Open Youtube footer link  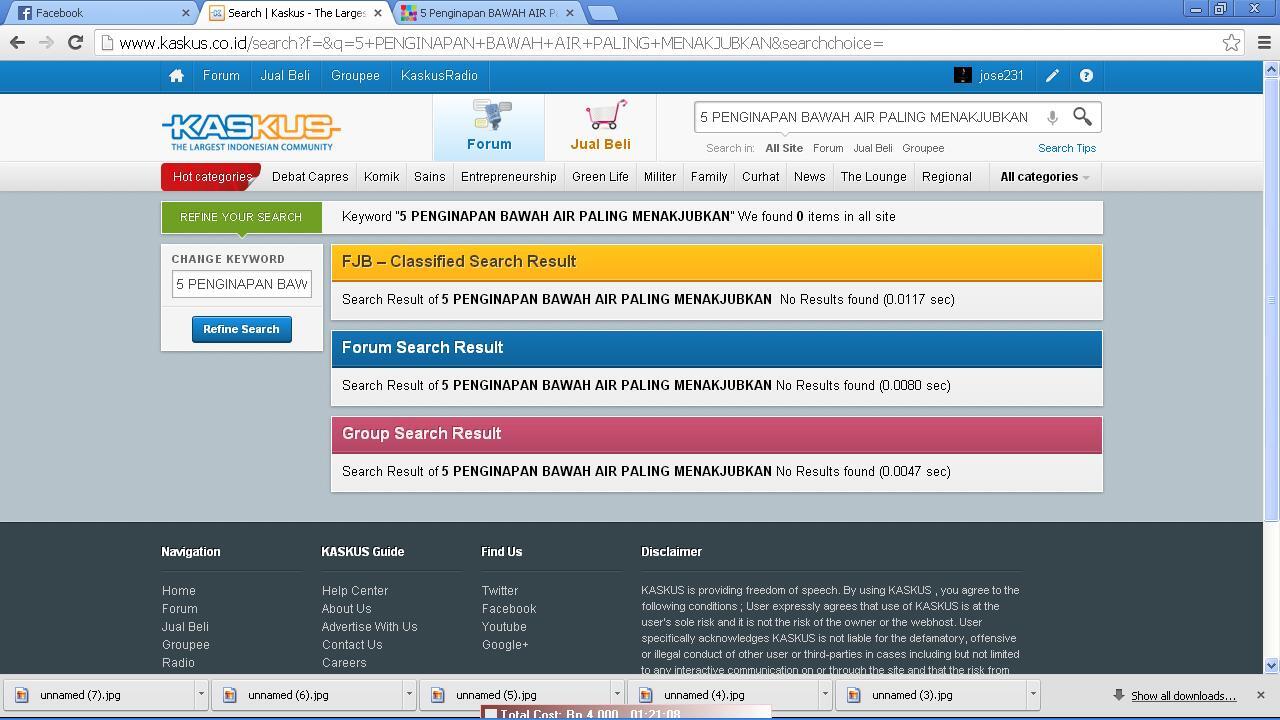pos(504,627)
